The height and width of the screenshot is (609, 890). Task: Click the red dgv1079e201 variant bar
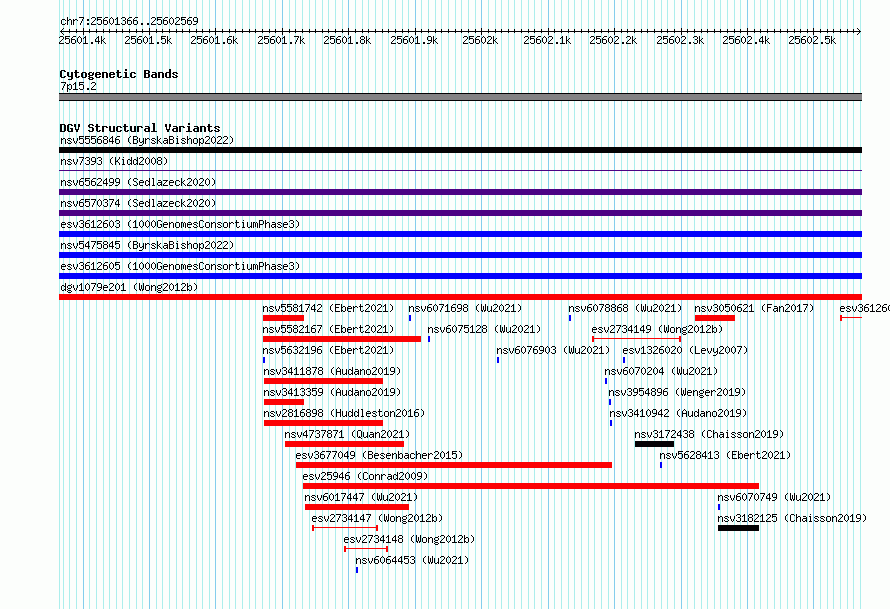coord(460,297)
